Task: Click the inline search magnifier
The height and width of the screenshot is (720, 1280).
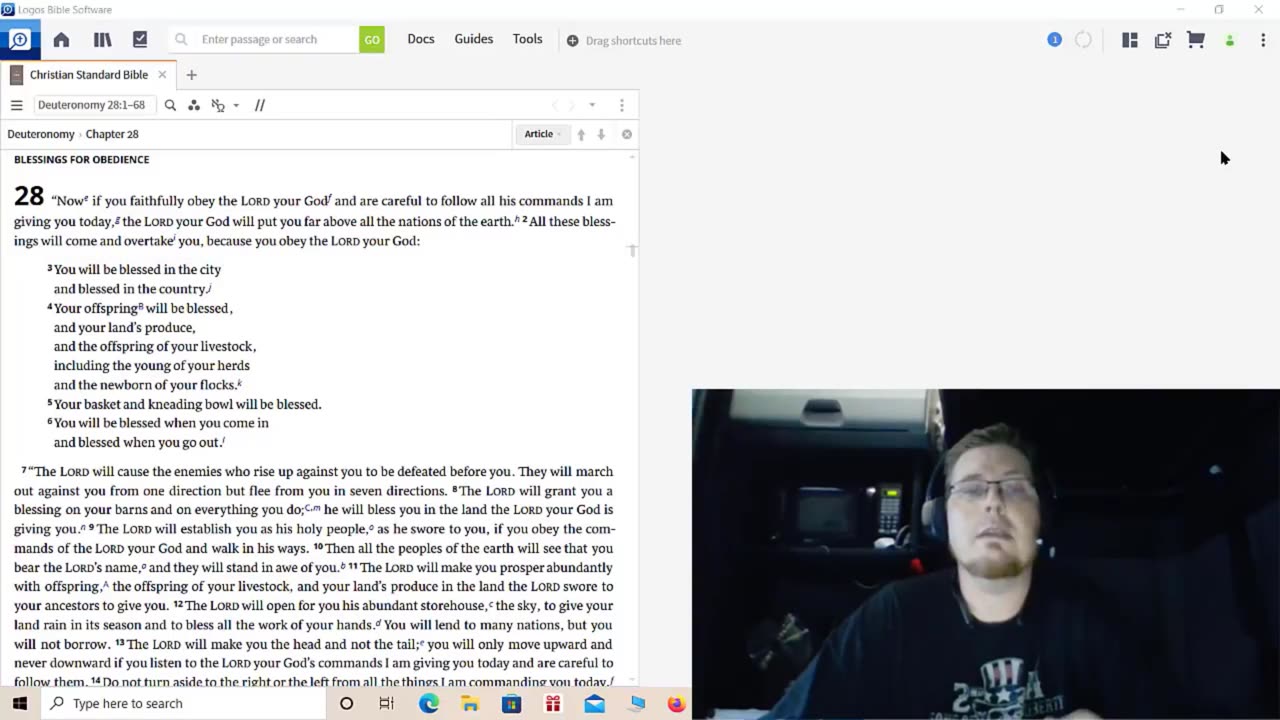Action: tap(170, 105)
